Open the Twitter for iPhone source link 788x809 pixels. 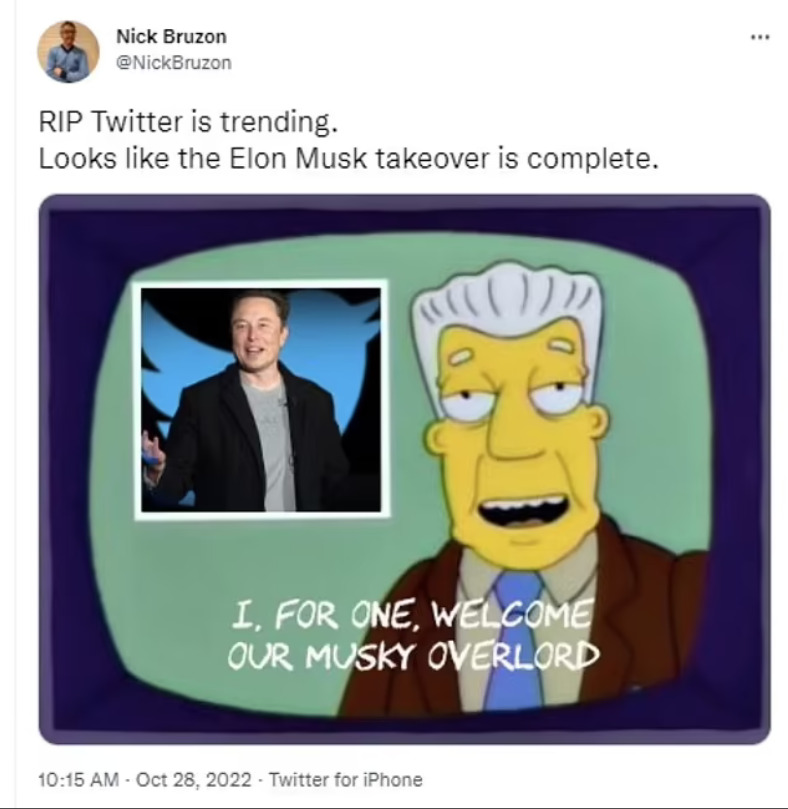(x=346, y=779)
